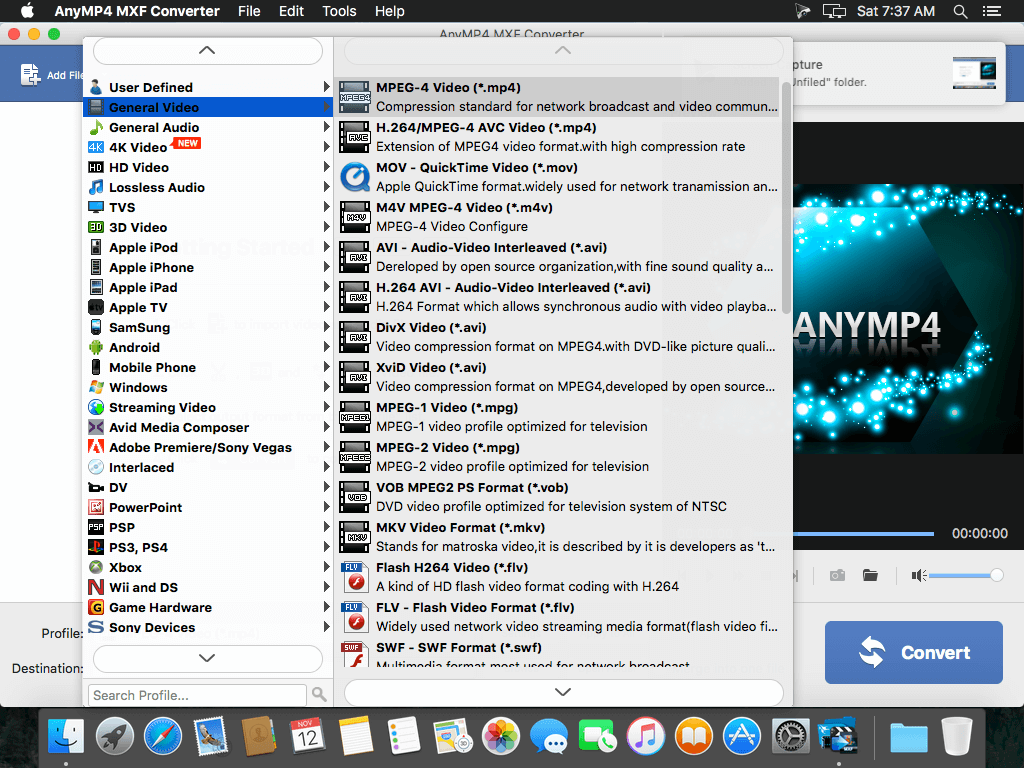Click the playback progress bar

tap(863, 534)
